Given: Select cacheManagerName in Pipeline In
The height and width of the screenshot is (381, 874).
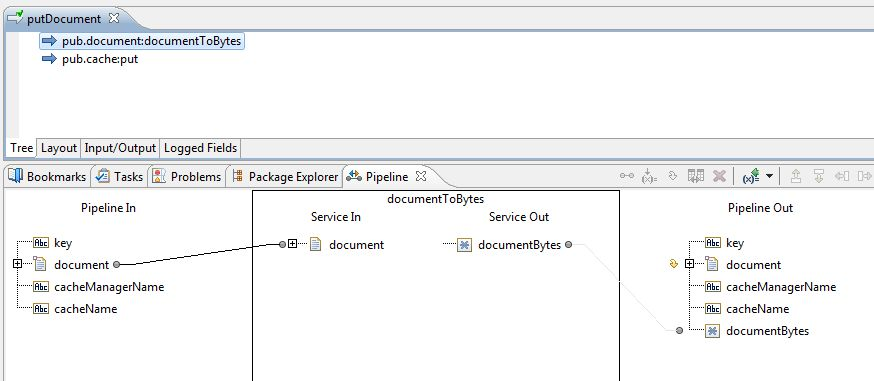Looking at the screenshot, I should point(109,287).
